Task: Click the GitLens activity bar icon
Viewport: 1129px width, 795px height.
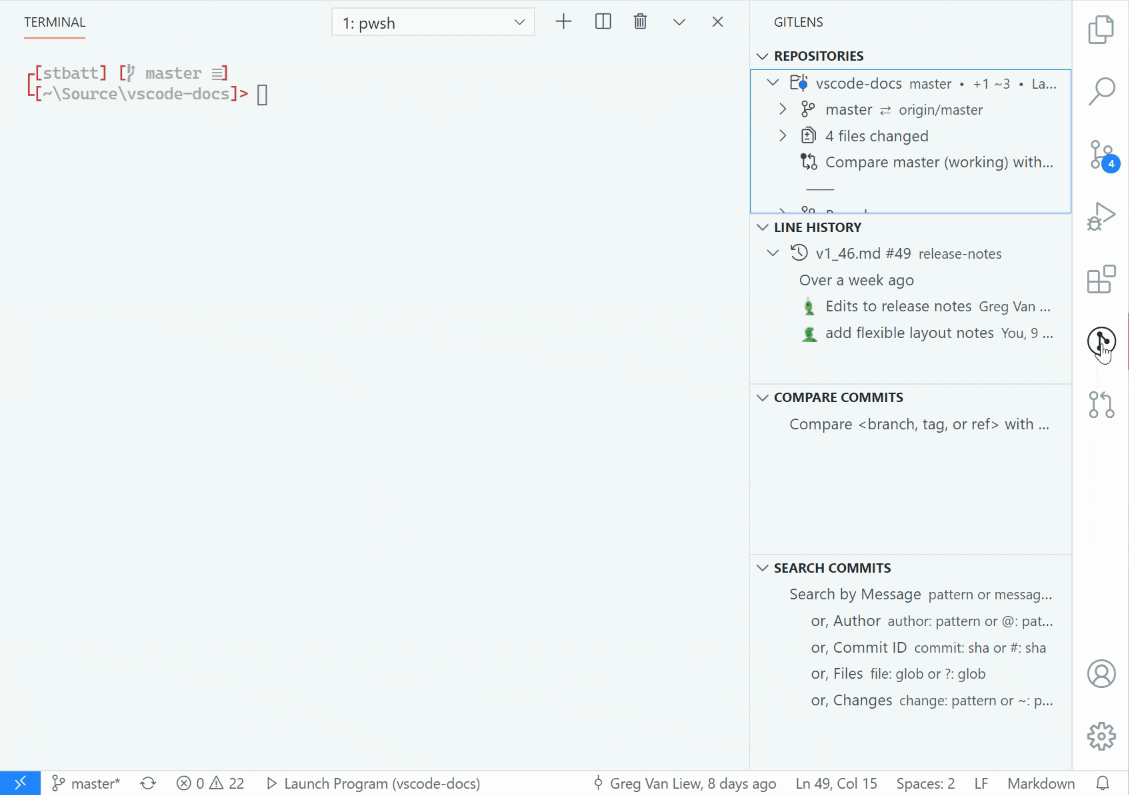Action: pos(1101,342)
